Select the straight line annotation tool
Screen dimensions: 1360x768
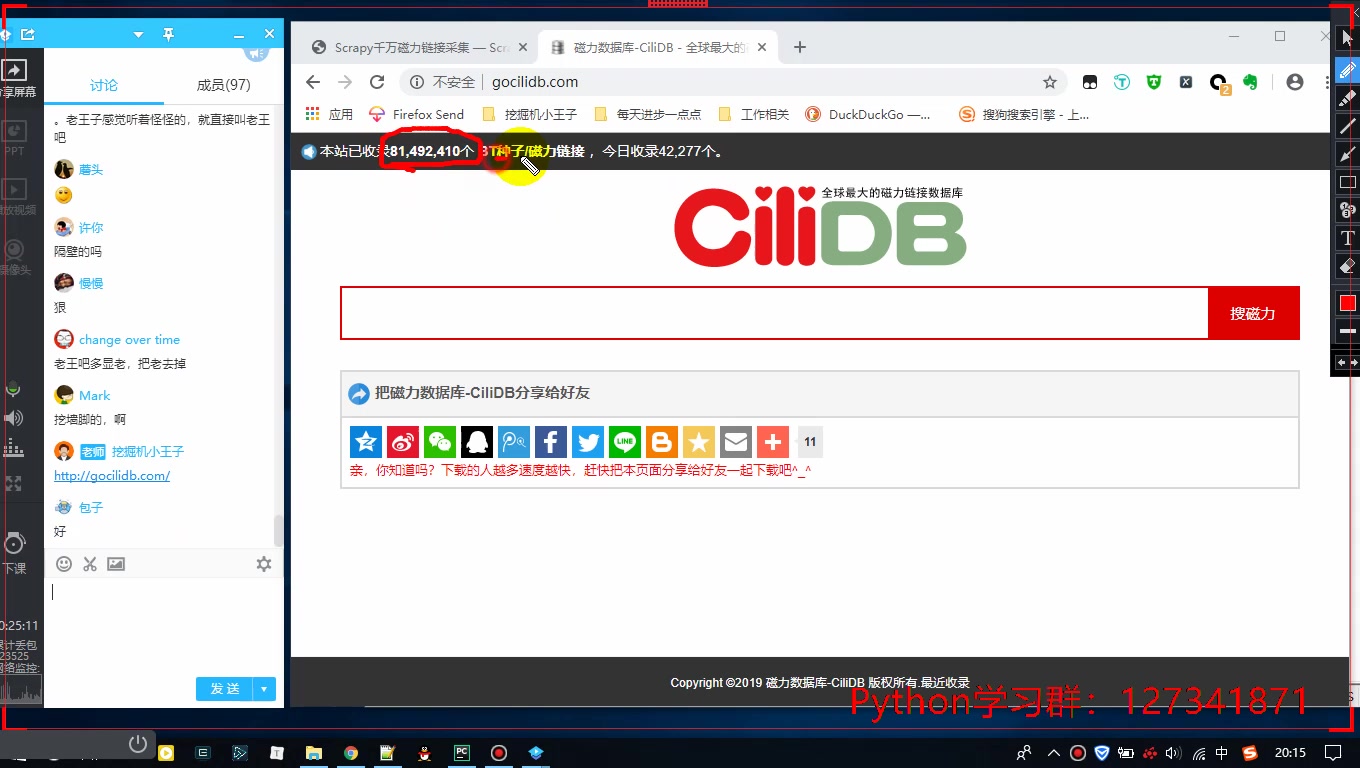point(1347,125)
